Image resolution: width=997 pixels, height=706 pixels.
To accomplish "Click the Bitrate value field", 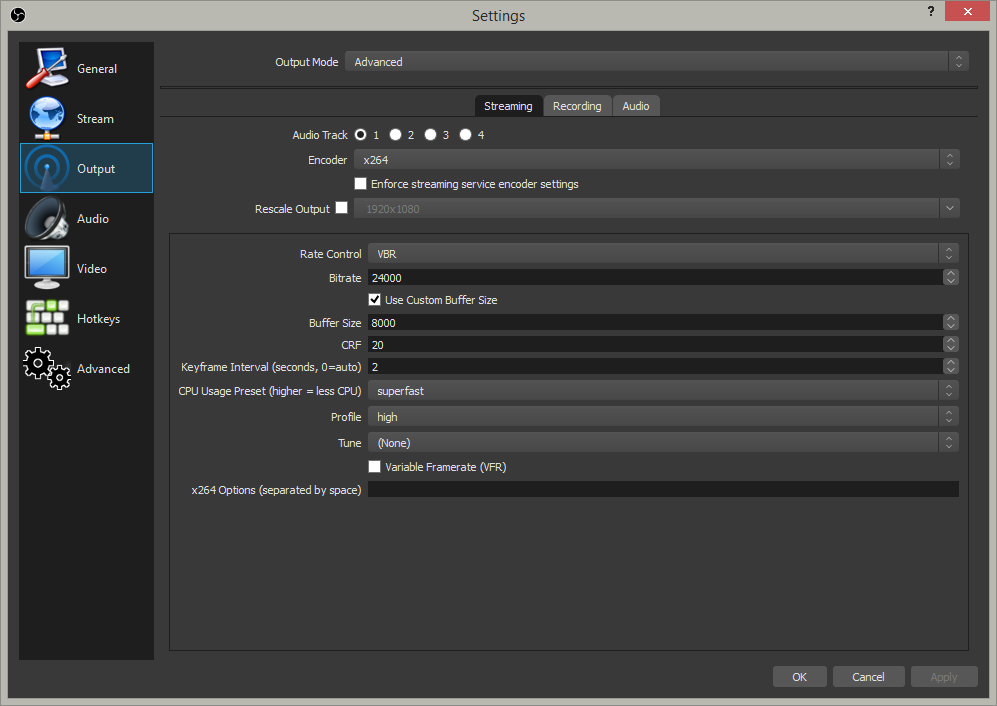I will 656,278.
